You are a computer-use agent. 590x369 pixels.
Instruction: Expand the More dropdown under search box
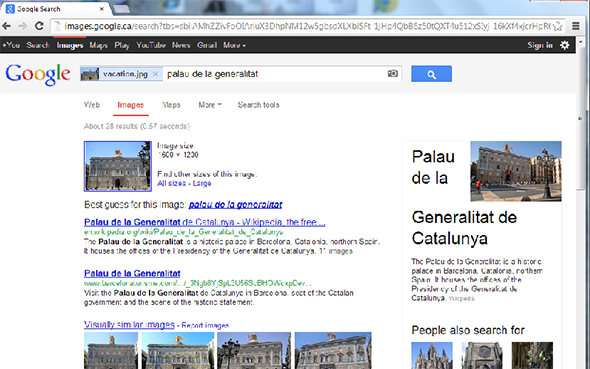point(210,105)
